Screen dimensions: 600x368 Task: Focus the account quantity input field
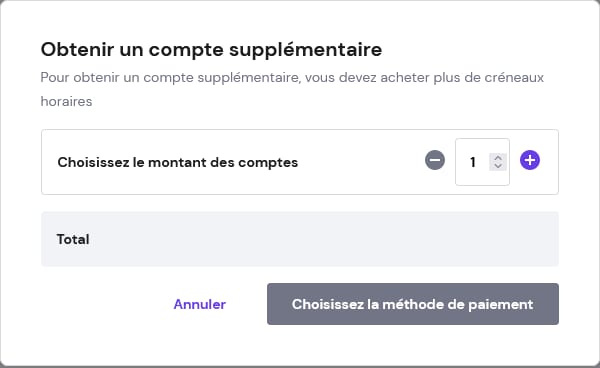482,162
